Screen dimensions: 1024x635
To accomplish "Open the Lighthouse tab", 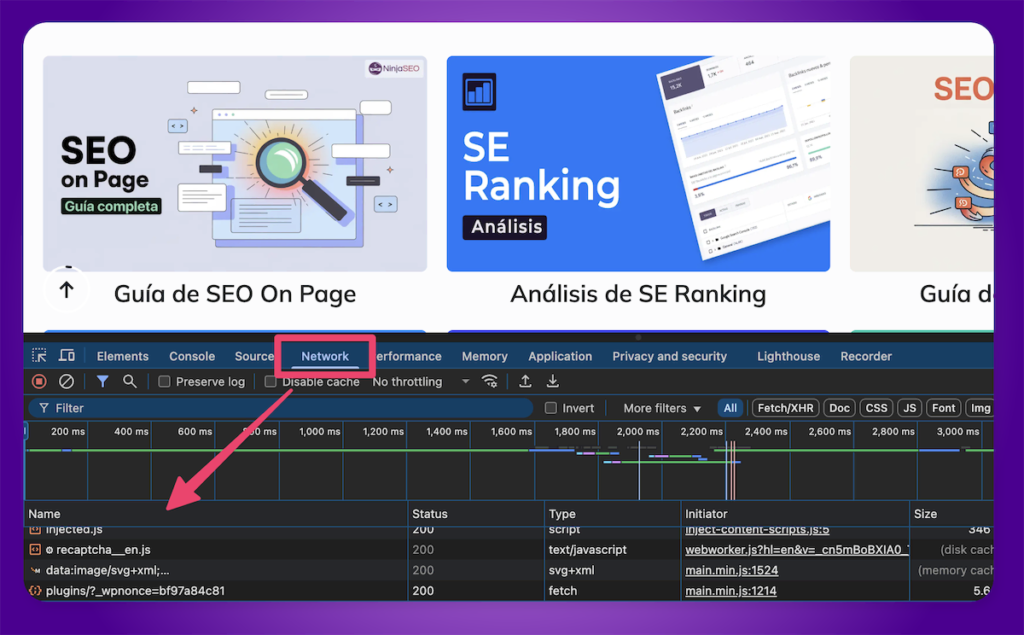I will (x=788, y=356).
